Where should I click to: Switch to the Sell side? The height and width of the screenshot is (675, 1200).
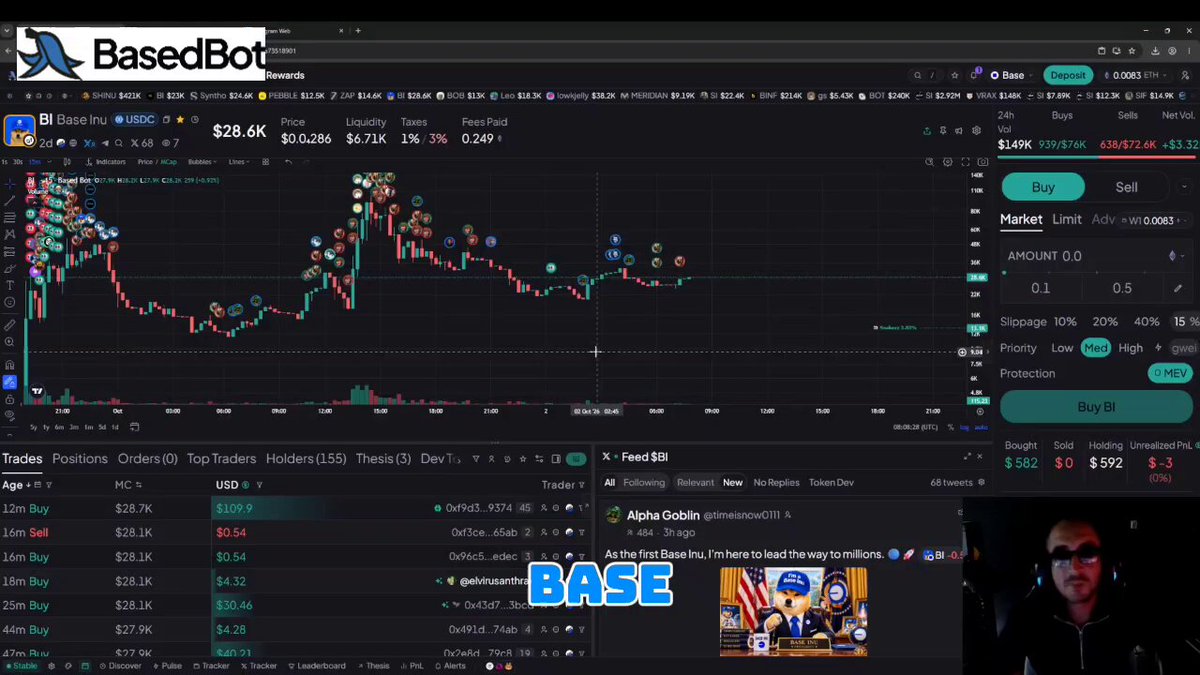(x=1126, y=187)
